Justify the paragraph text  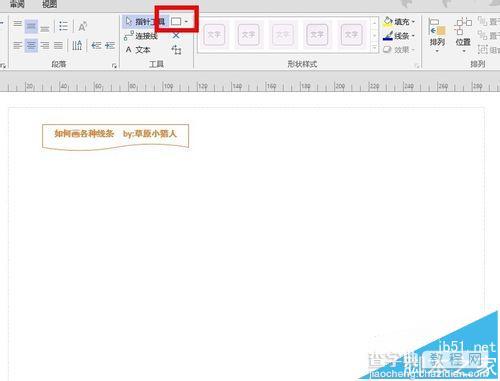[x=58, y=45]
